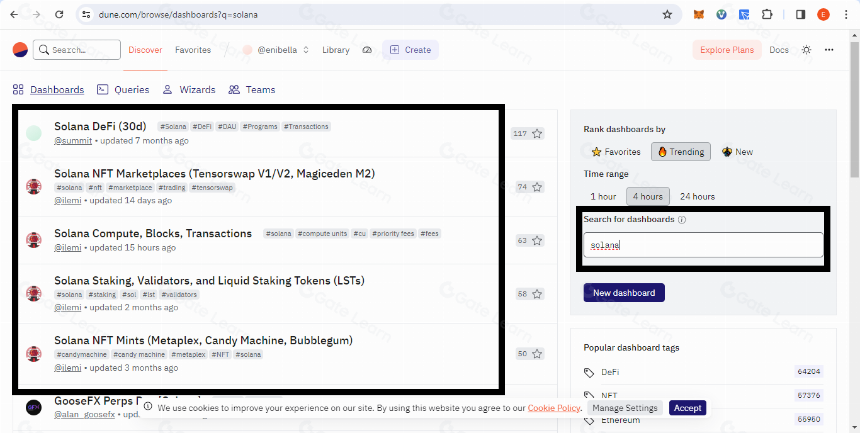Star the Solana Staking dashboard
The image size is (860, 433).
coord(537,294)
